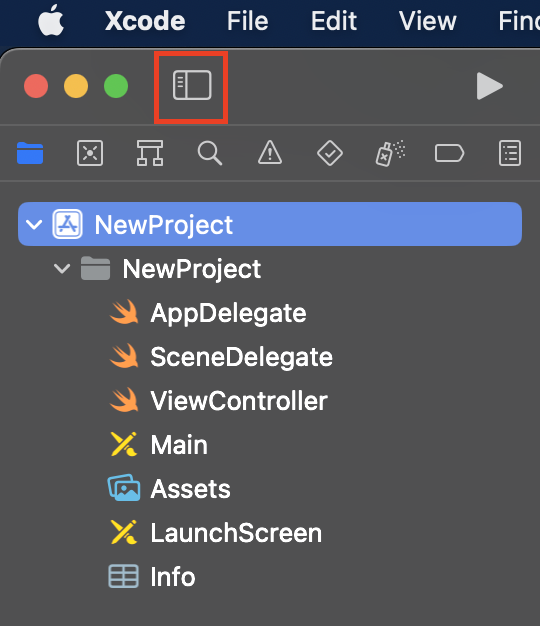540x626 pixels.
Task: Open the Breakpoint navigator icon
Action: pos(449,153)
